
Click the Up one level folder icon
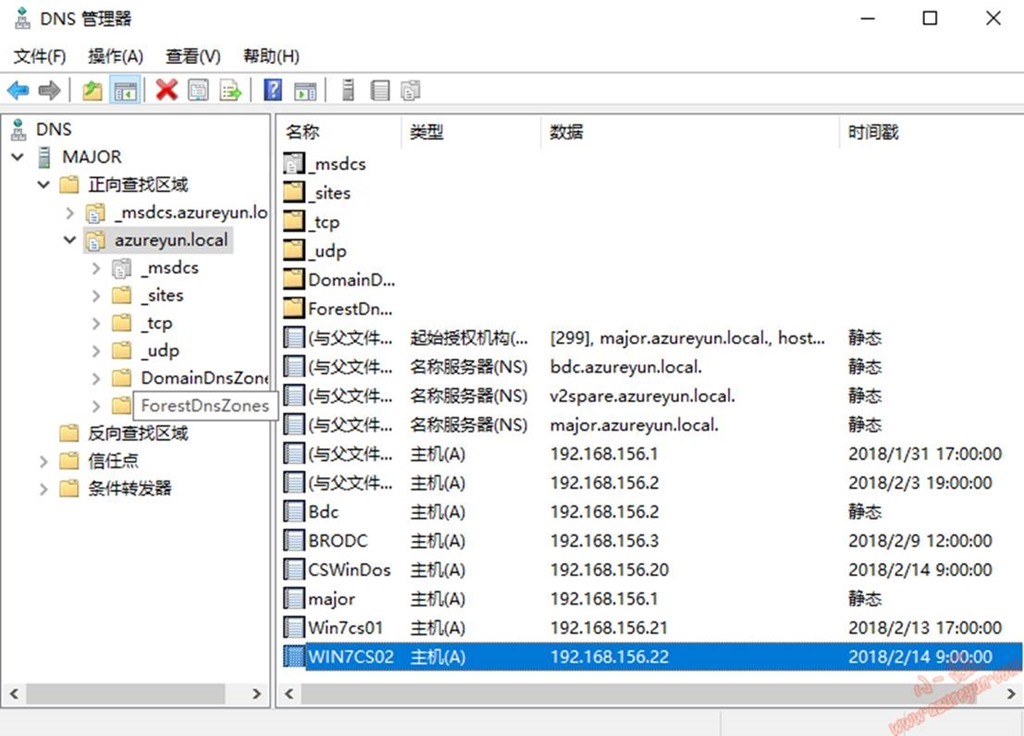coord(92,90)
